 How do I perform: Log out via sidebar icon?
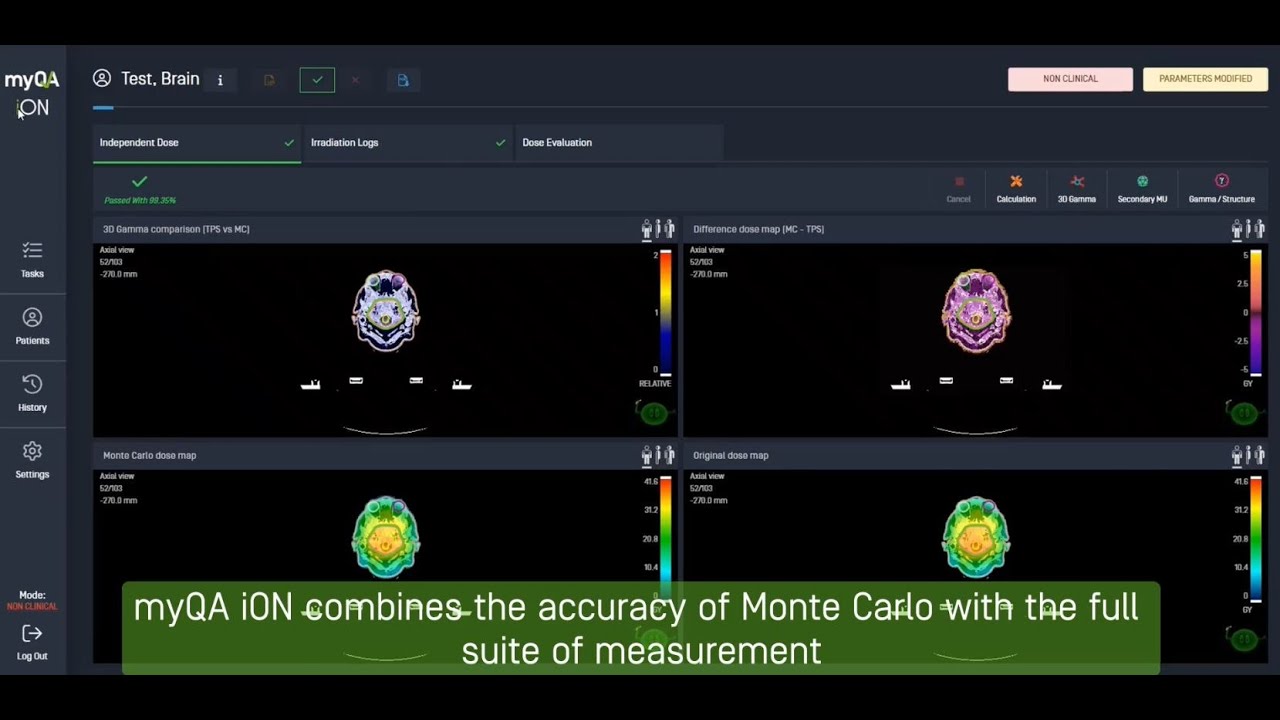click(32, 642)
